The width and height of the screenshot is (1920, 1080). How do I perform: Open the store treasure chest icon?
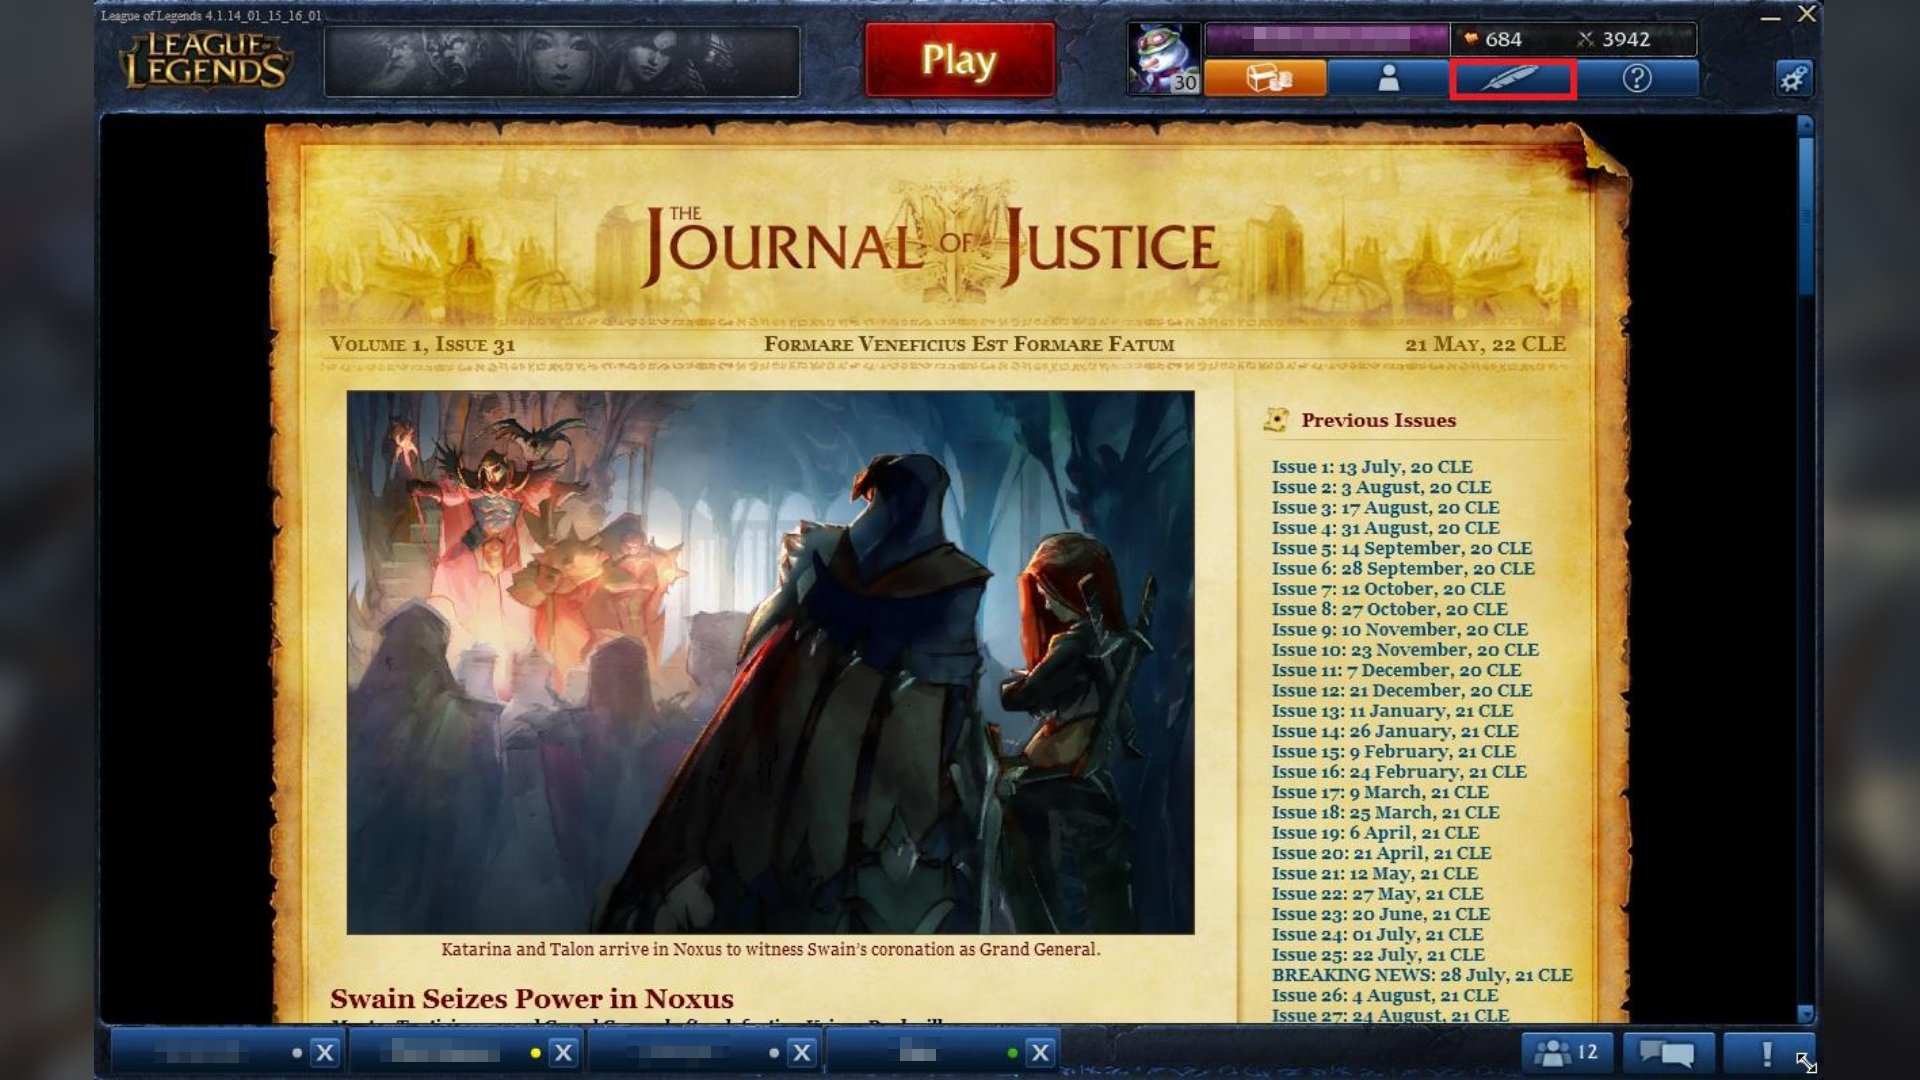click(x=1268, y=77)
